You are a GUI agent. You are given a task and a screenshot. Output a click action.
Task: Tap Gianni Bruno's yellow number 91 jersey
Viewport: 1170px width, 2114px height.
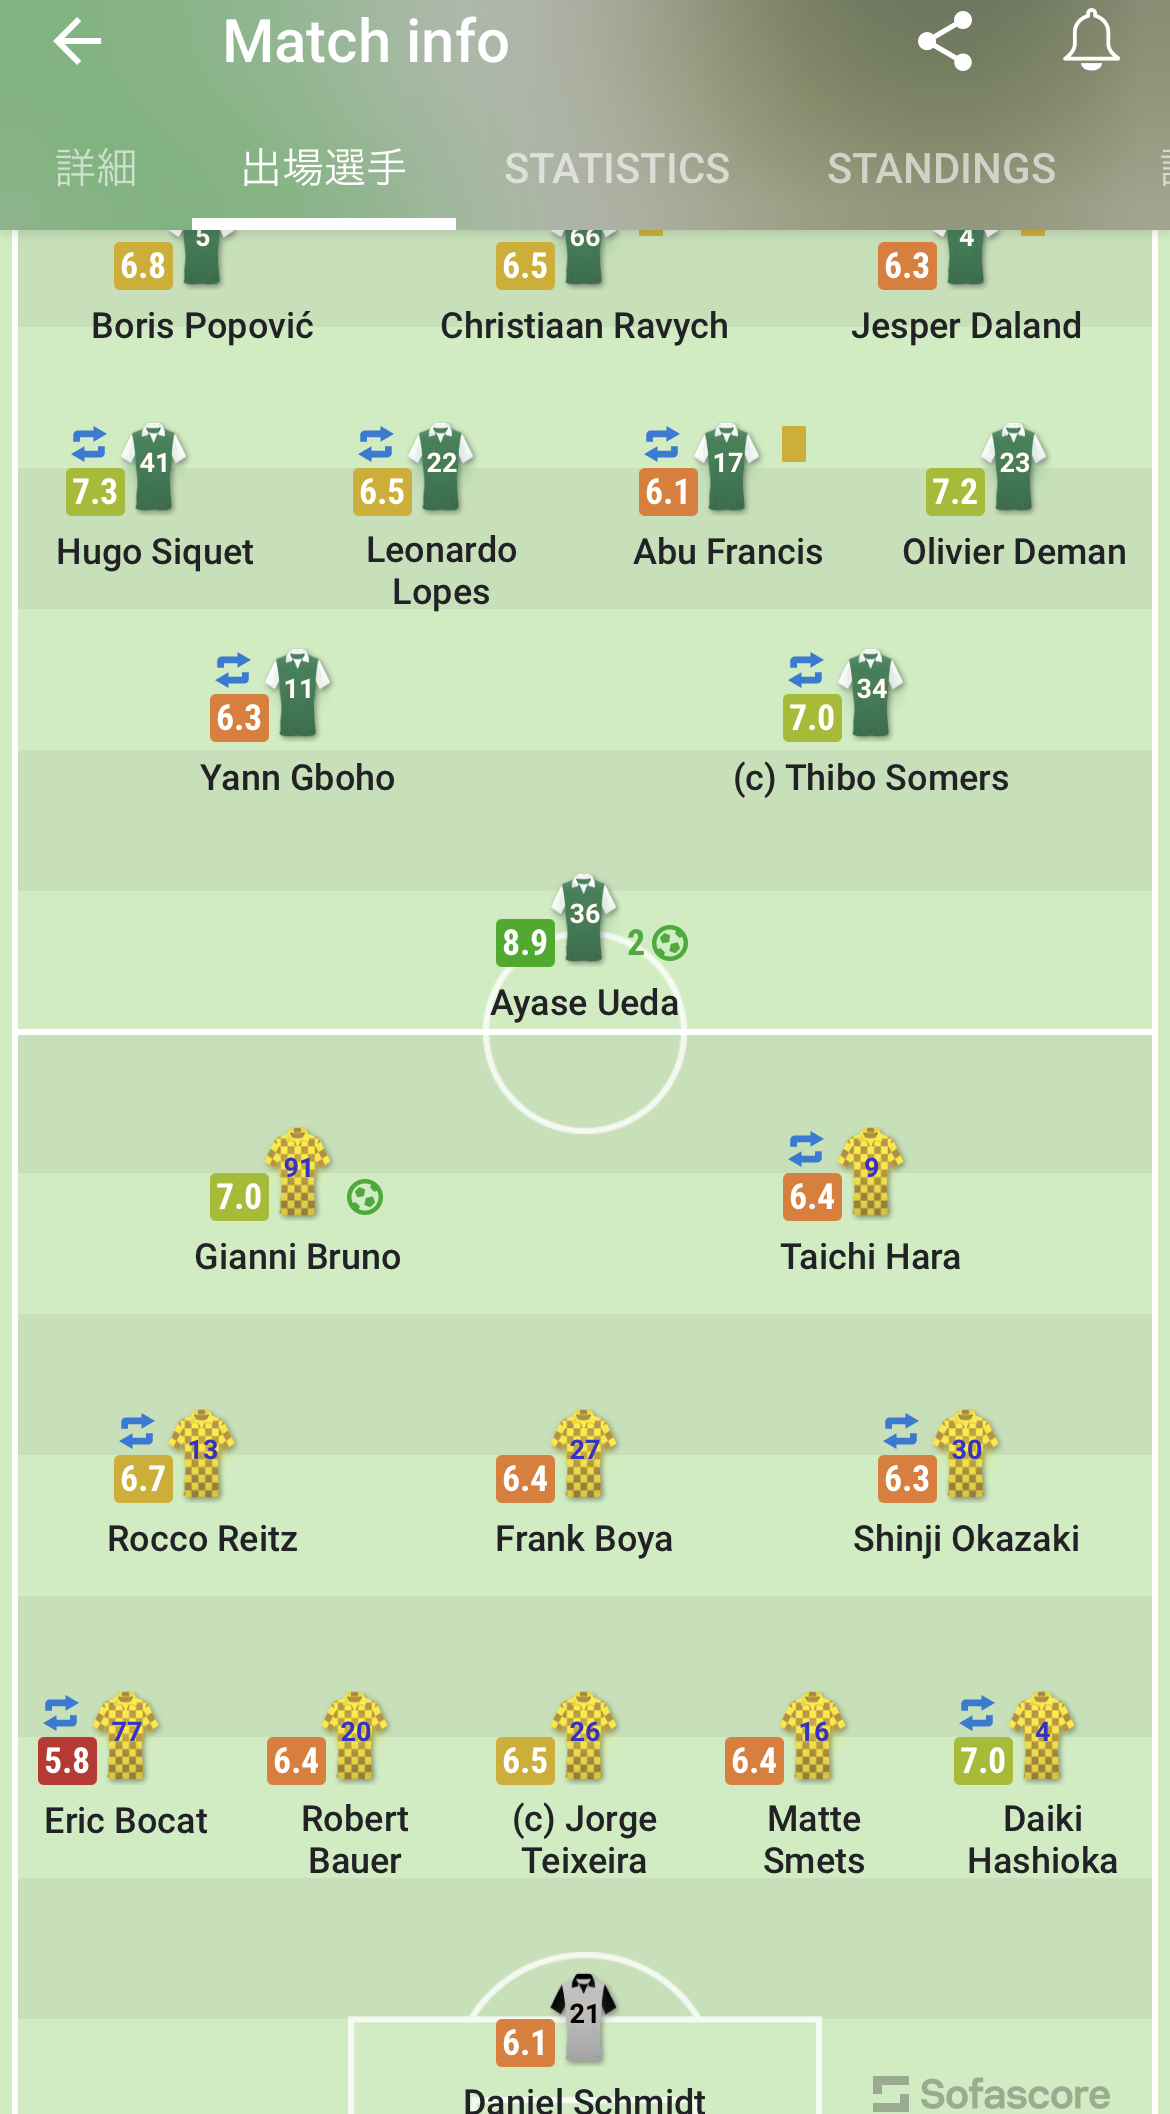pos(297,1172)
